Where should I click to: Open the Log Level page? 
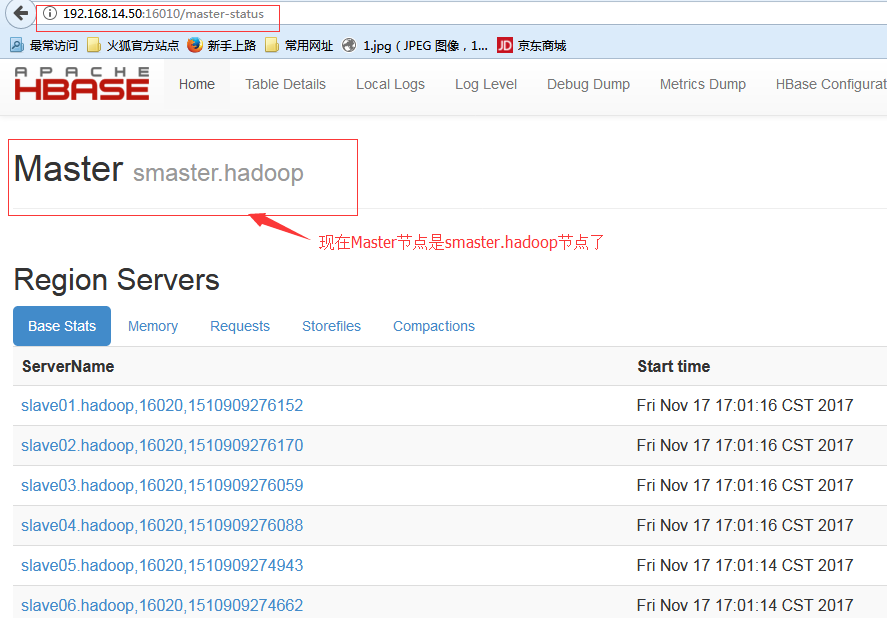[486, 84]
